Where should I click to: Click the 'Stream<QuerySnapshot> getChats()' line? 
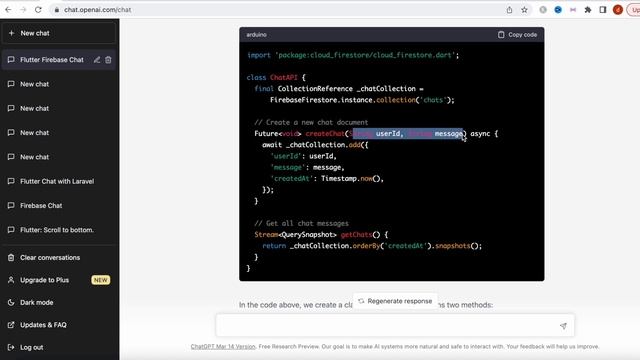pos(321,235)
